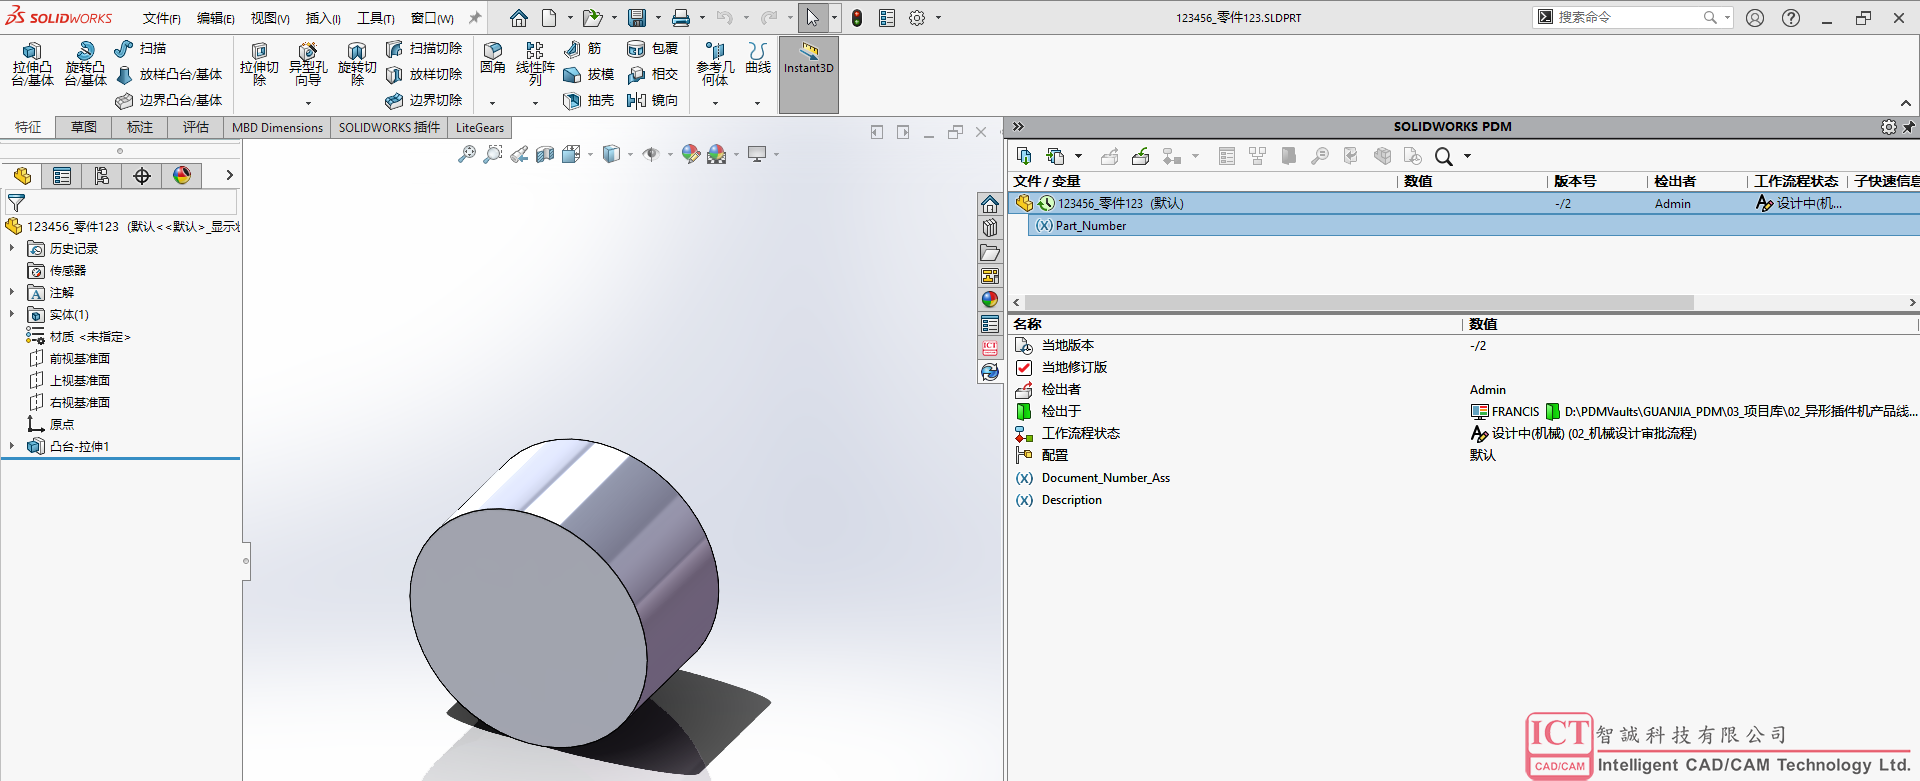Choose the Sweep feature (扫描)
The width and height of the screenshot is (1920, 781).
point(140,48)
